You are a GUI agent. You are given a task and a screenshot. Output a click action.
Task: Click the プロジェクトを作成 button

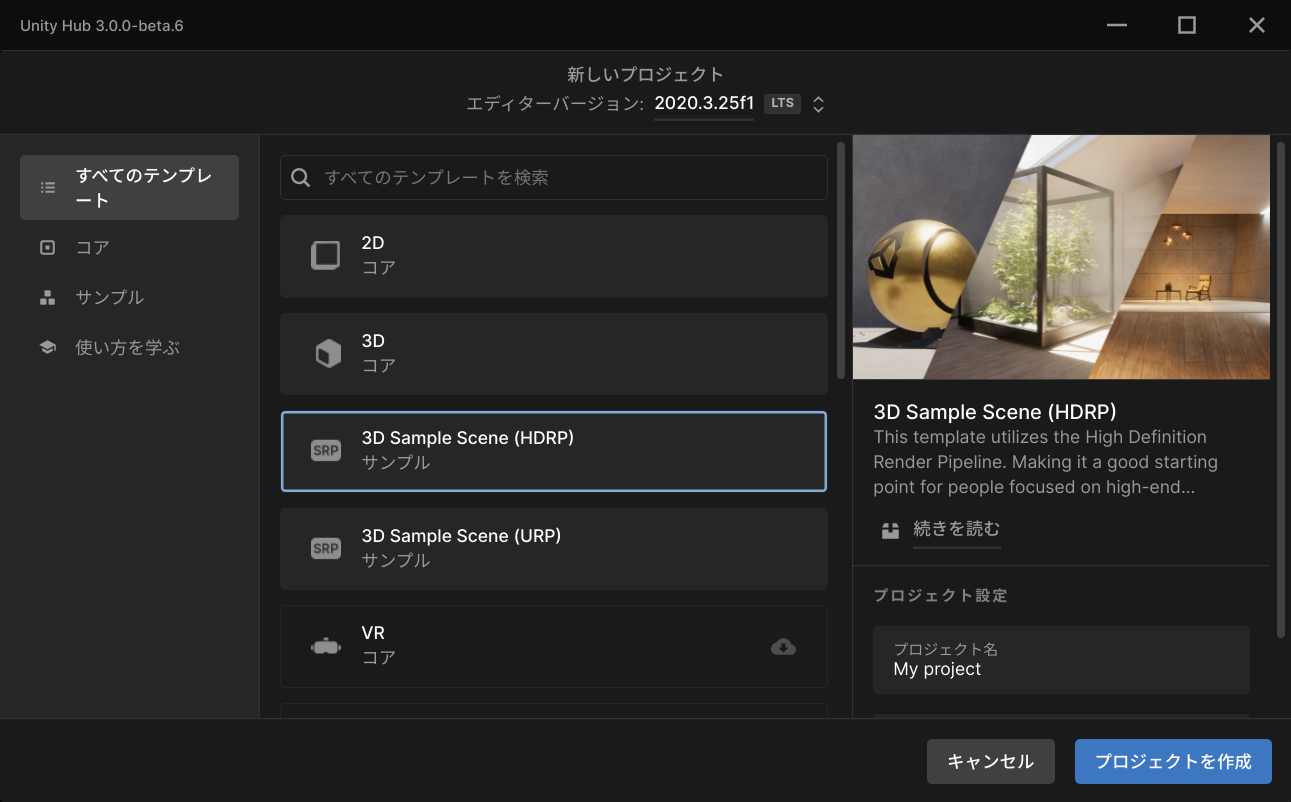[1173, 762]
